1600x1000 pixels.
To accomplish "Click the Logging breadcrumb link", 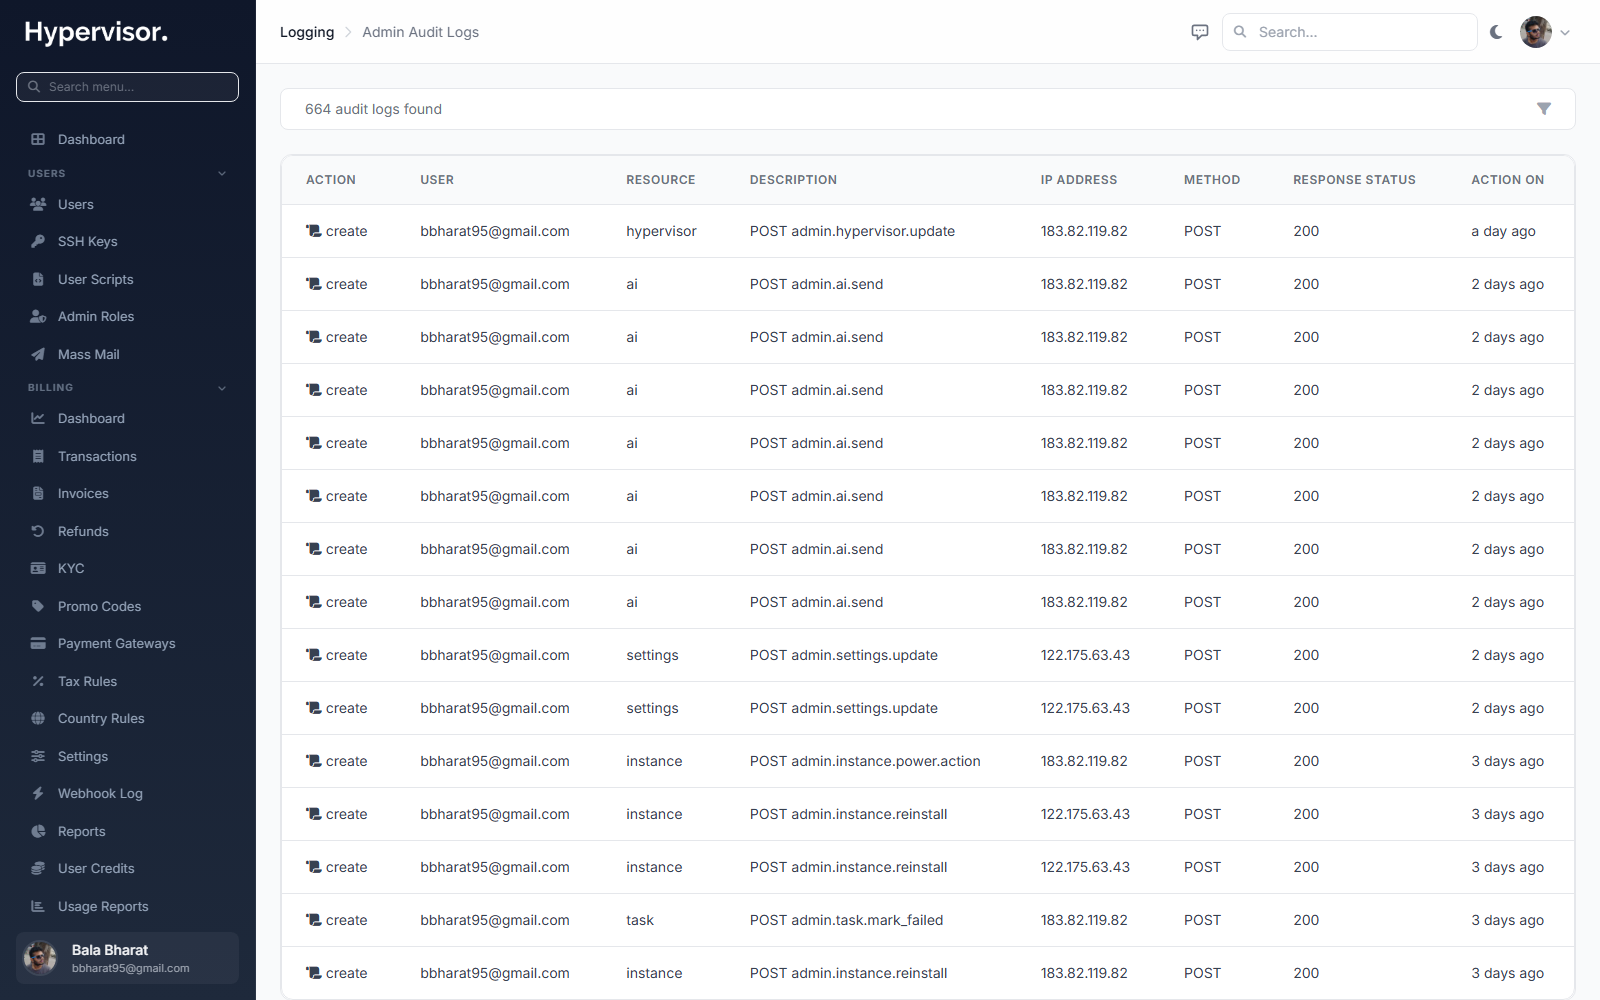I will click(307, 32).
